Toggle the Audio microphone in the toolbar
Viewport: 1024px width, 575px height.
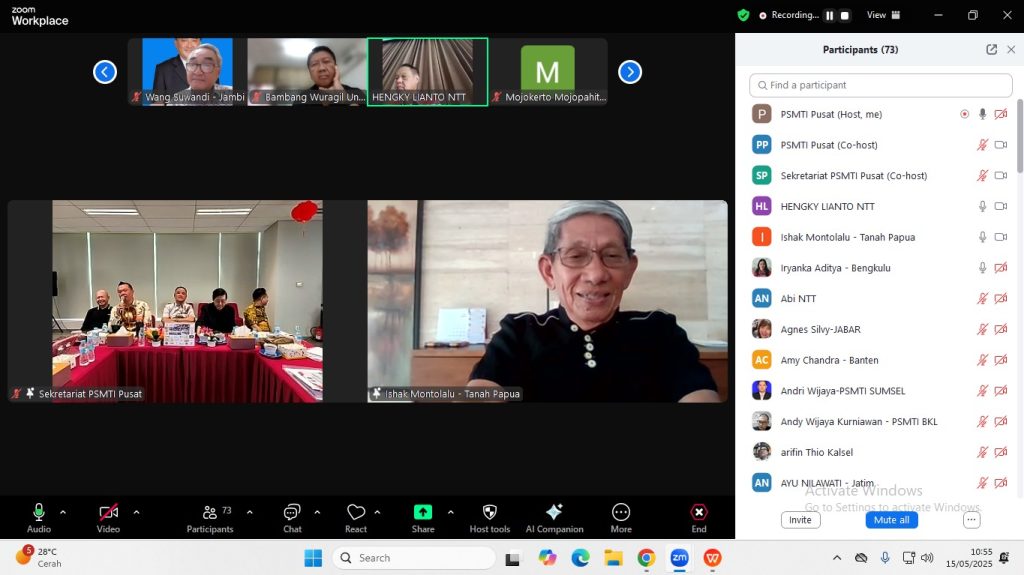tap(39, 518)
